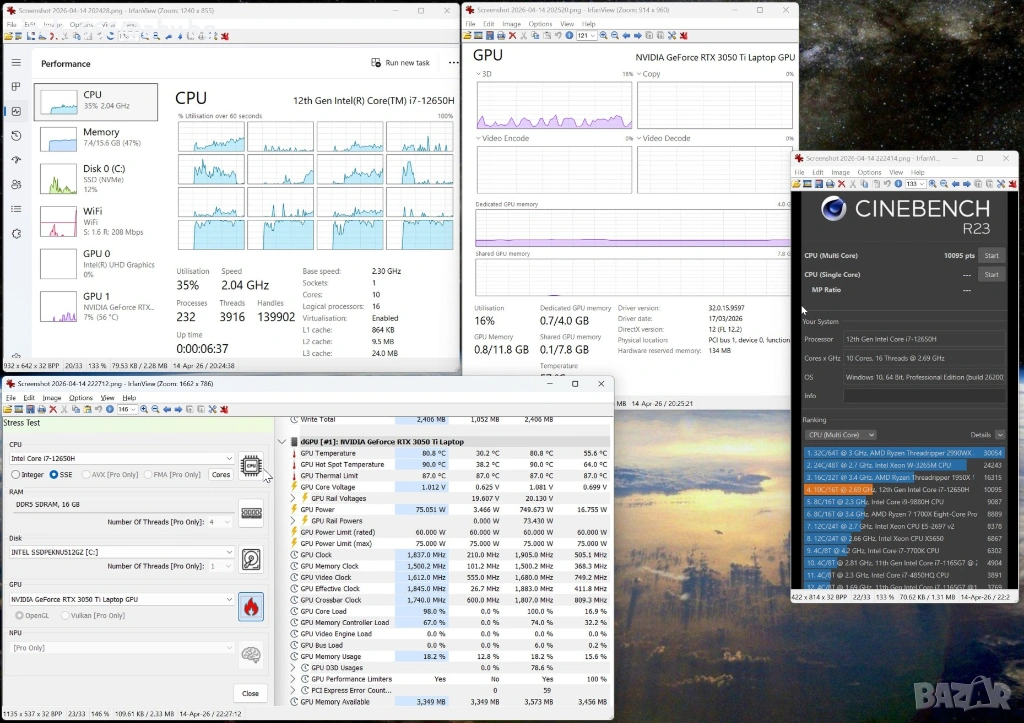This screenshot has height=723, width=1024.
Task: Start GPU stress test with flame icon
Action: coord(250,606)
